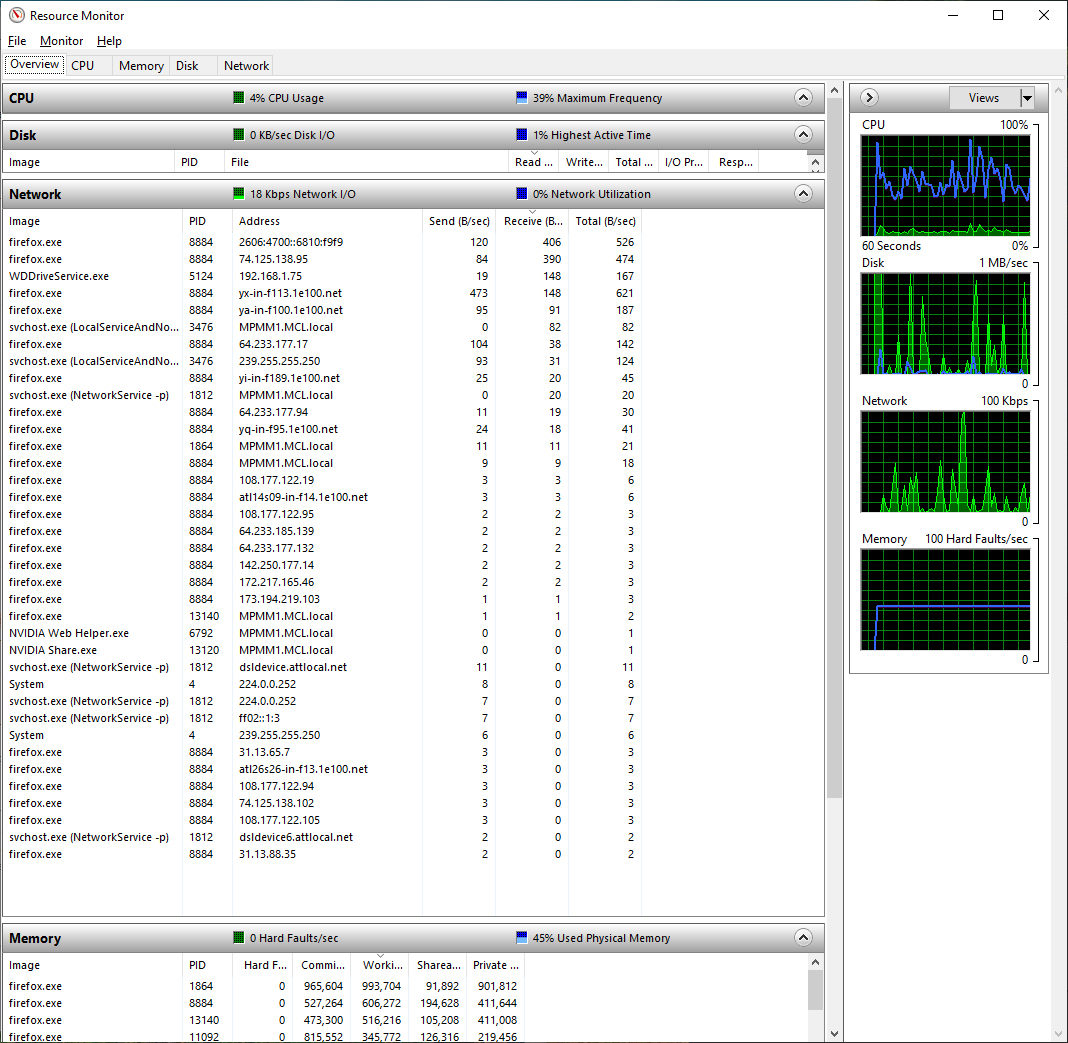The width and height of the screenshot is (1068, 1043).
Task: Click the green Hard Faults/sec indicator
Action: (238, 937)
